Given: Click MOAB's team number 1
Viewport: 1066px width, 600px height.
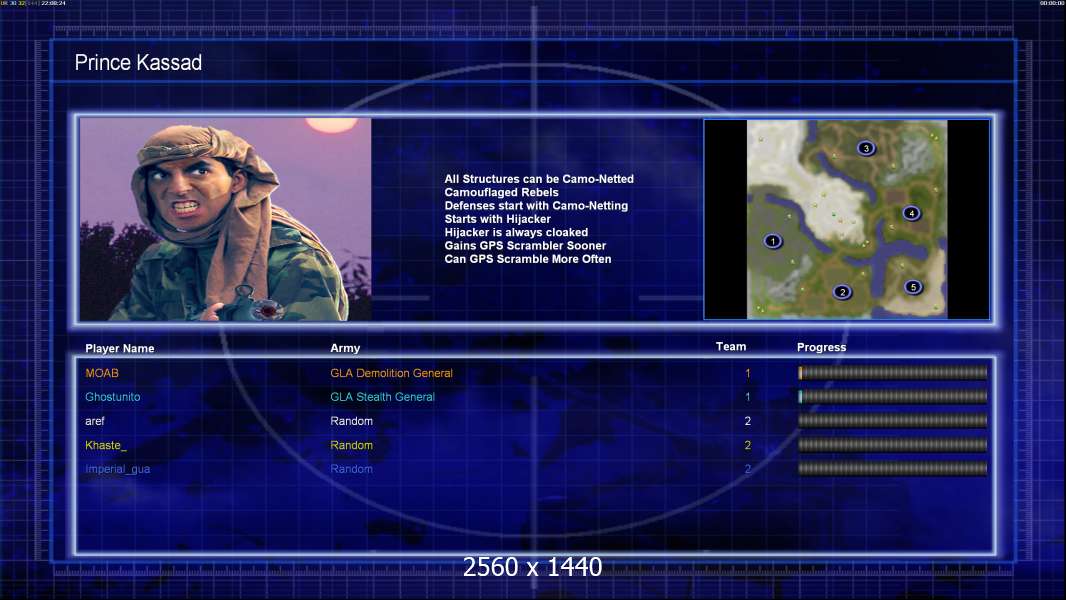Looking at the screenshot, I should pyautogui.click(x=748, y=373).
